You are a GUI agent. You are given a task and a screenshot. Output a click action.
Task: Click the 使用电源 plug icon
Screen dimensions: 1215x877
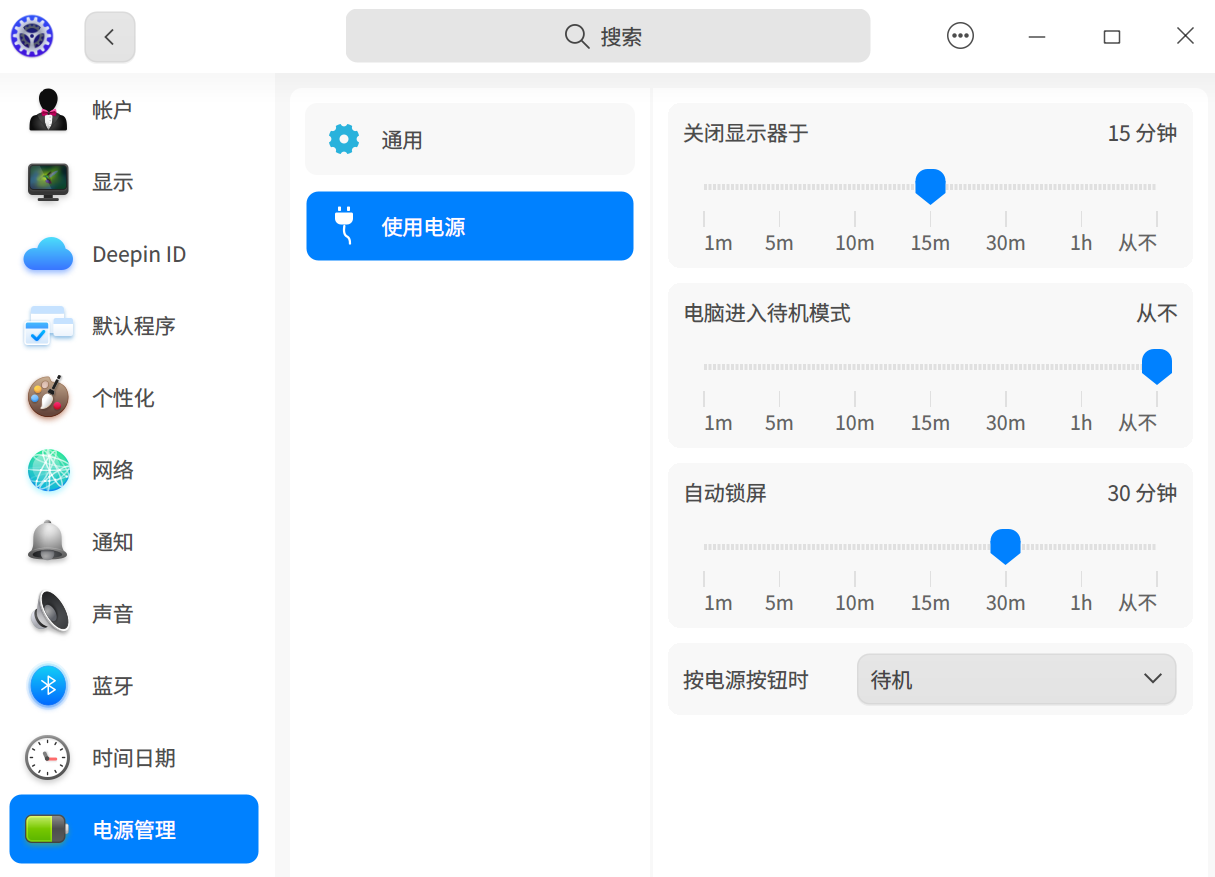pos(344,226)
